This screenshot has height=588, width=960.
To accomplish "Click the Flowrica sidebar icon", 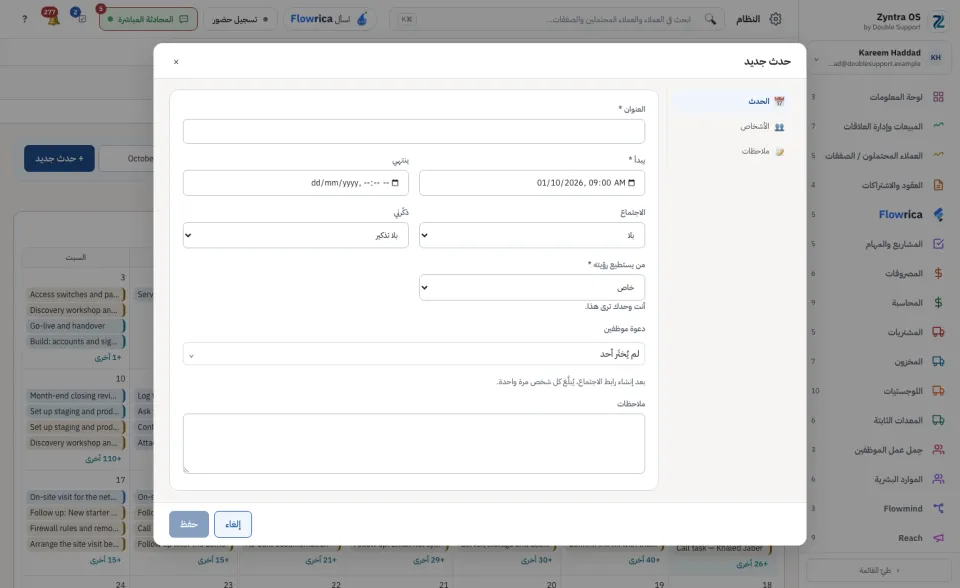I will [x=938, y=214].
